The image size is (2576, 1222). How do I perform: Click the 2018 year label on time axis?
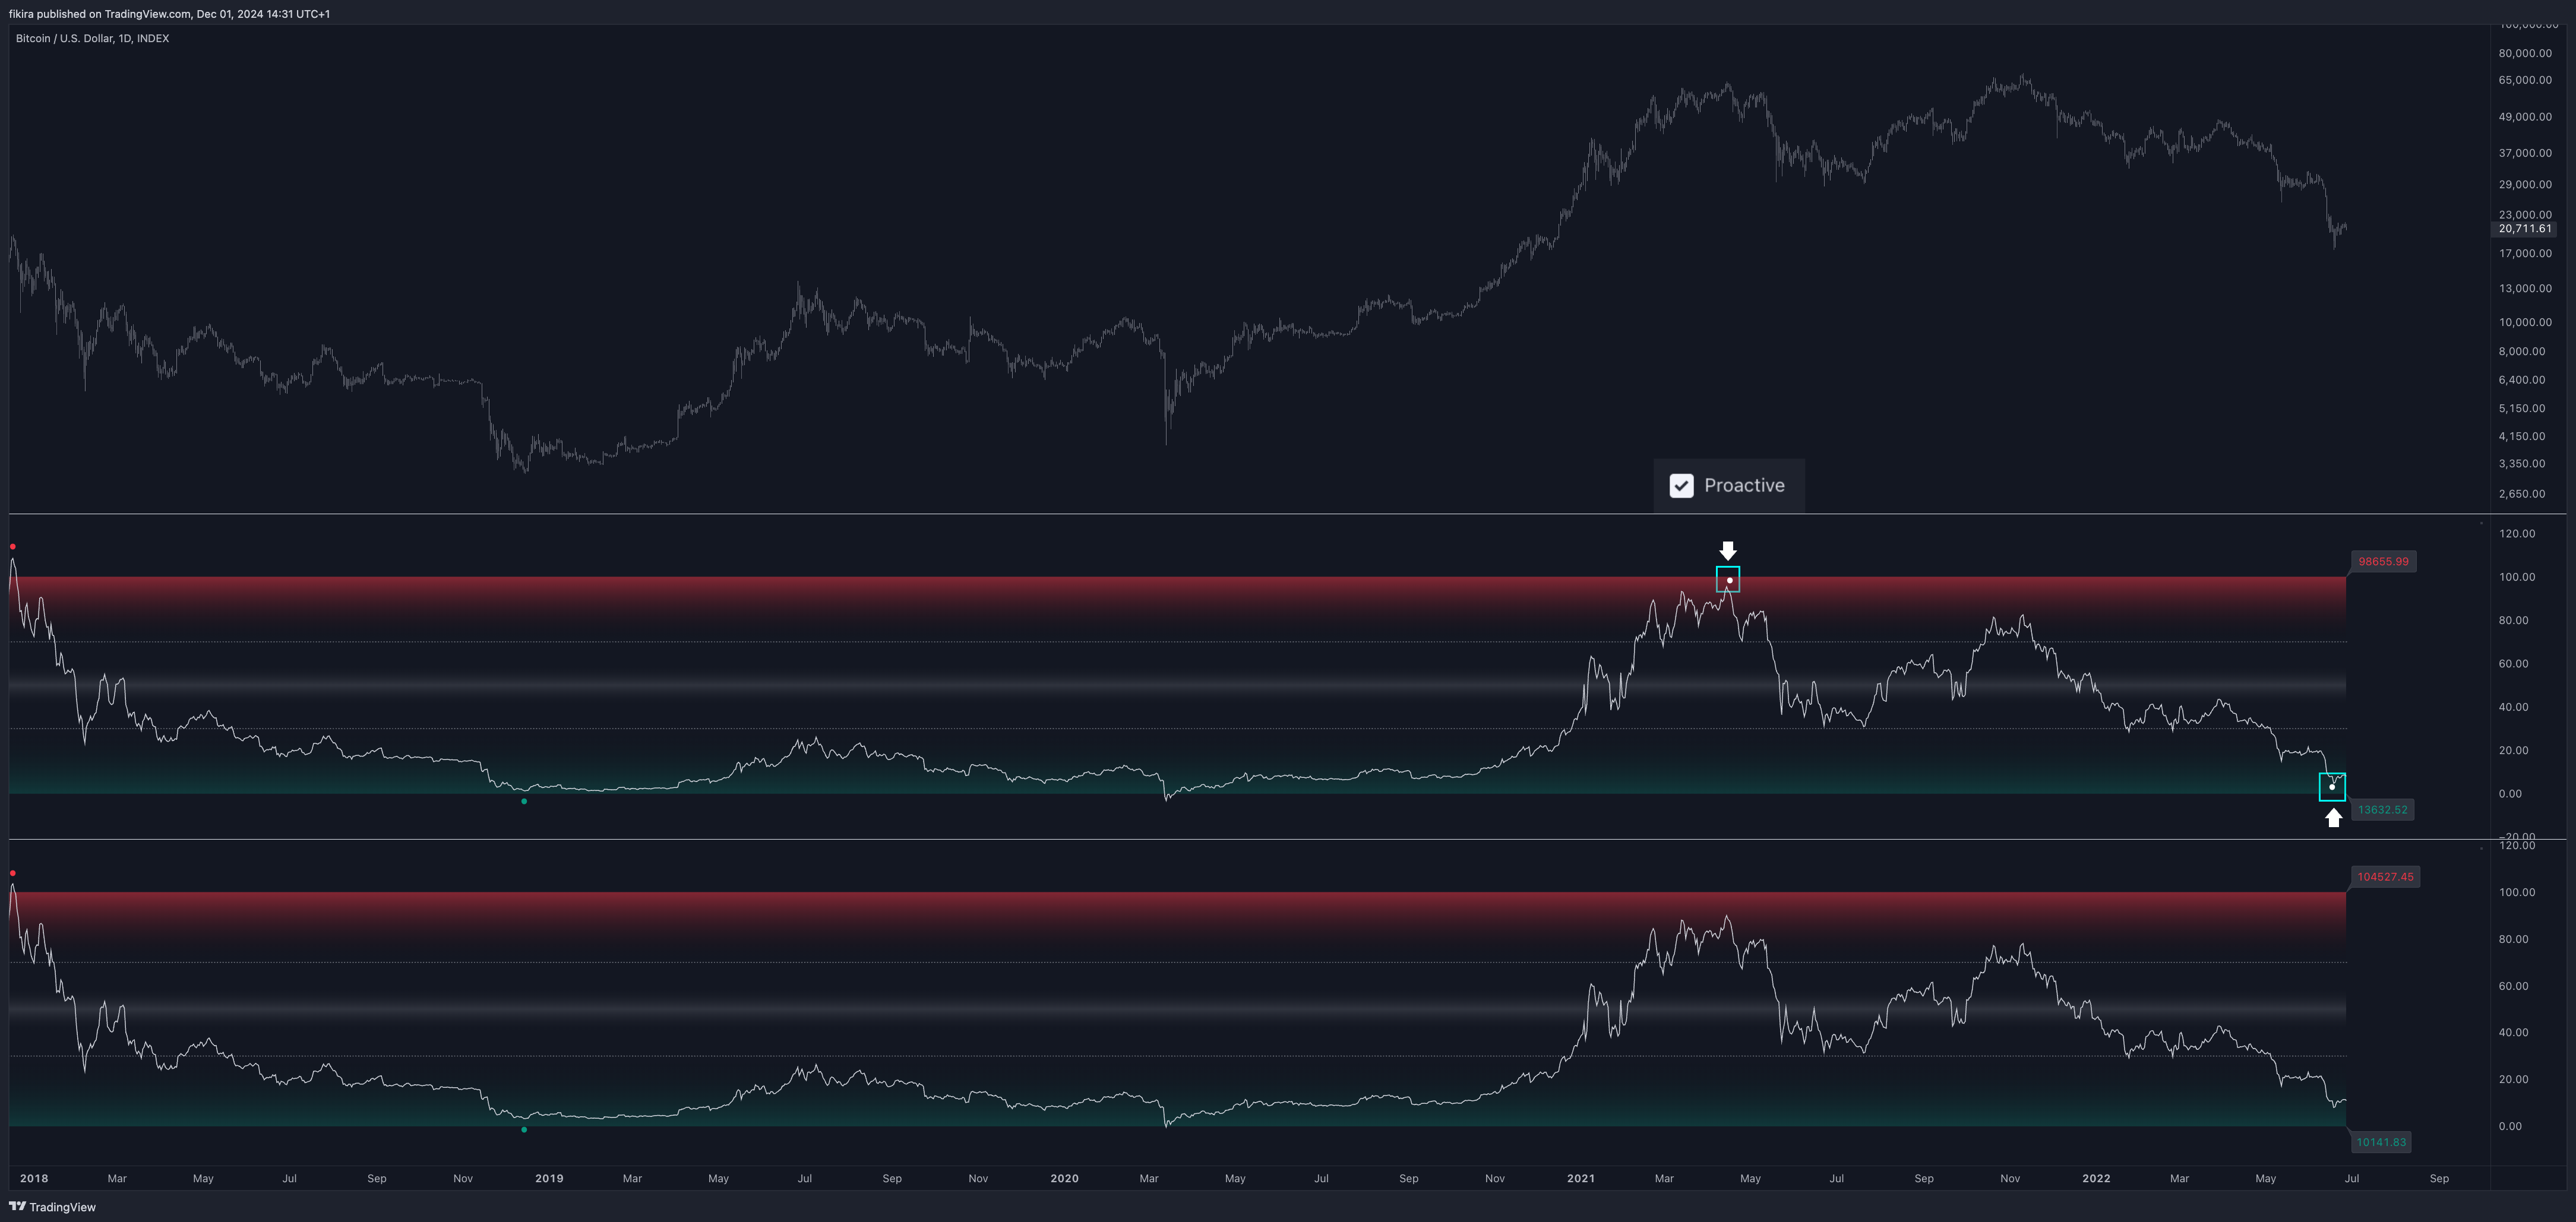click(x=34, y=1178)
